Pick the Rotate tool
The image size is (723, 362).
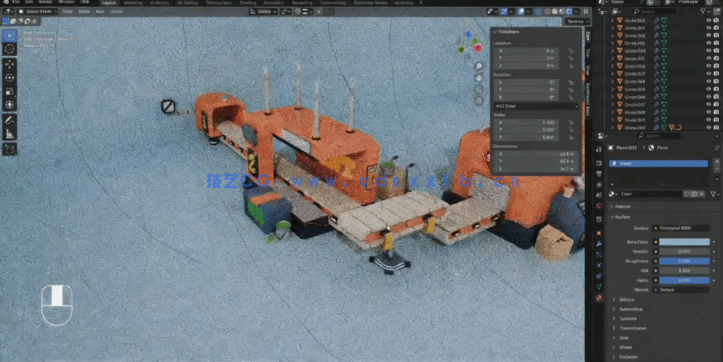click(10, 78)
